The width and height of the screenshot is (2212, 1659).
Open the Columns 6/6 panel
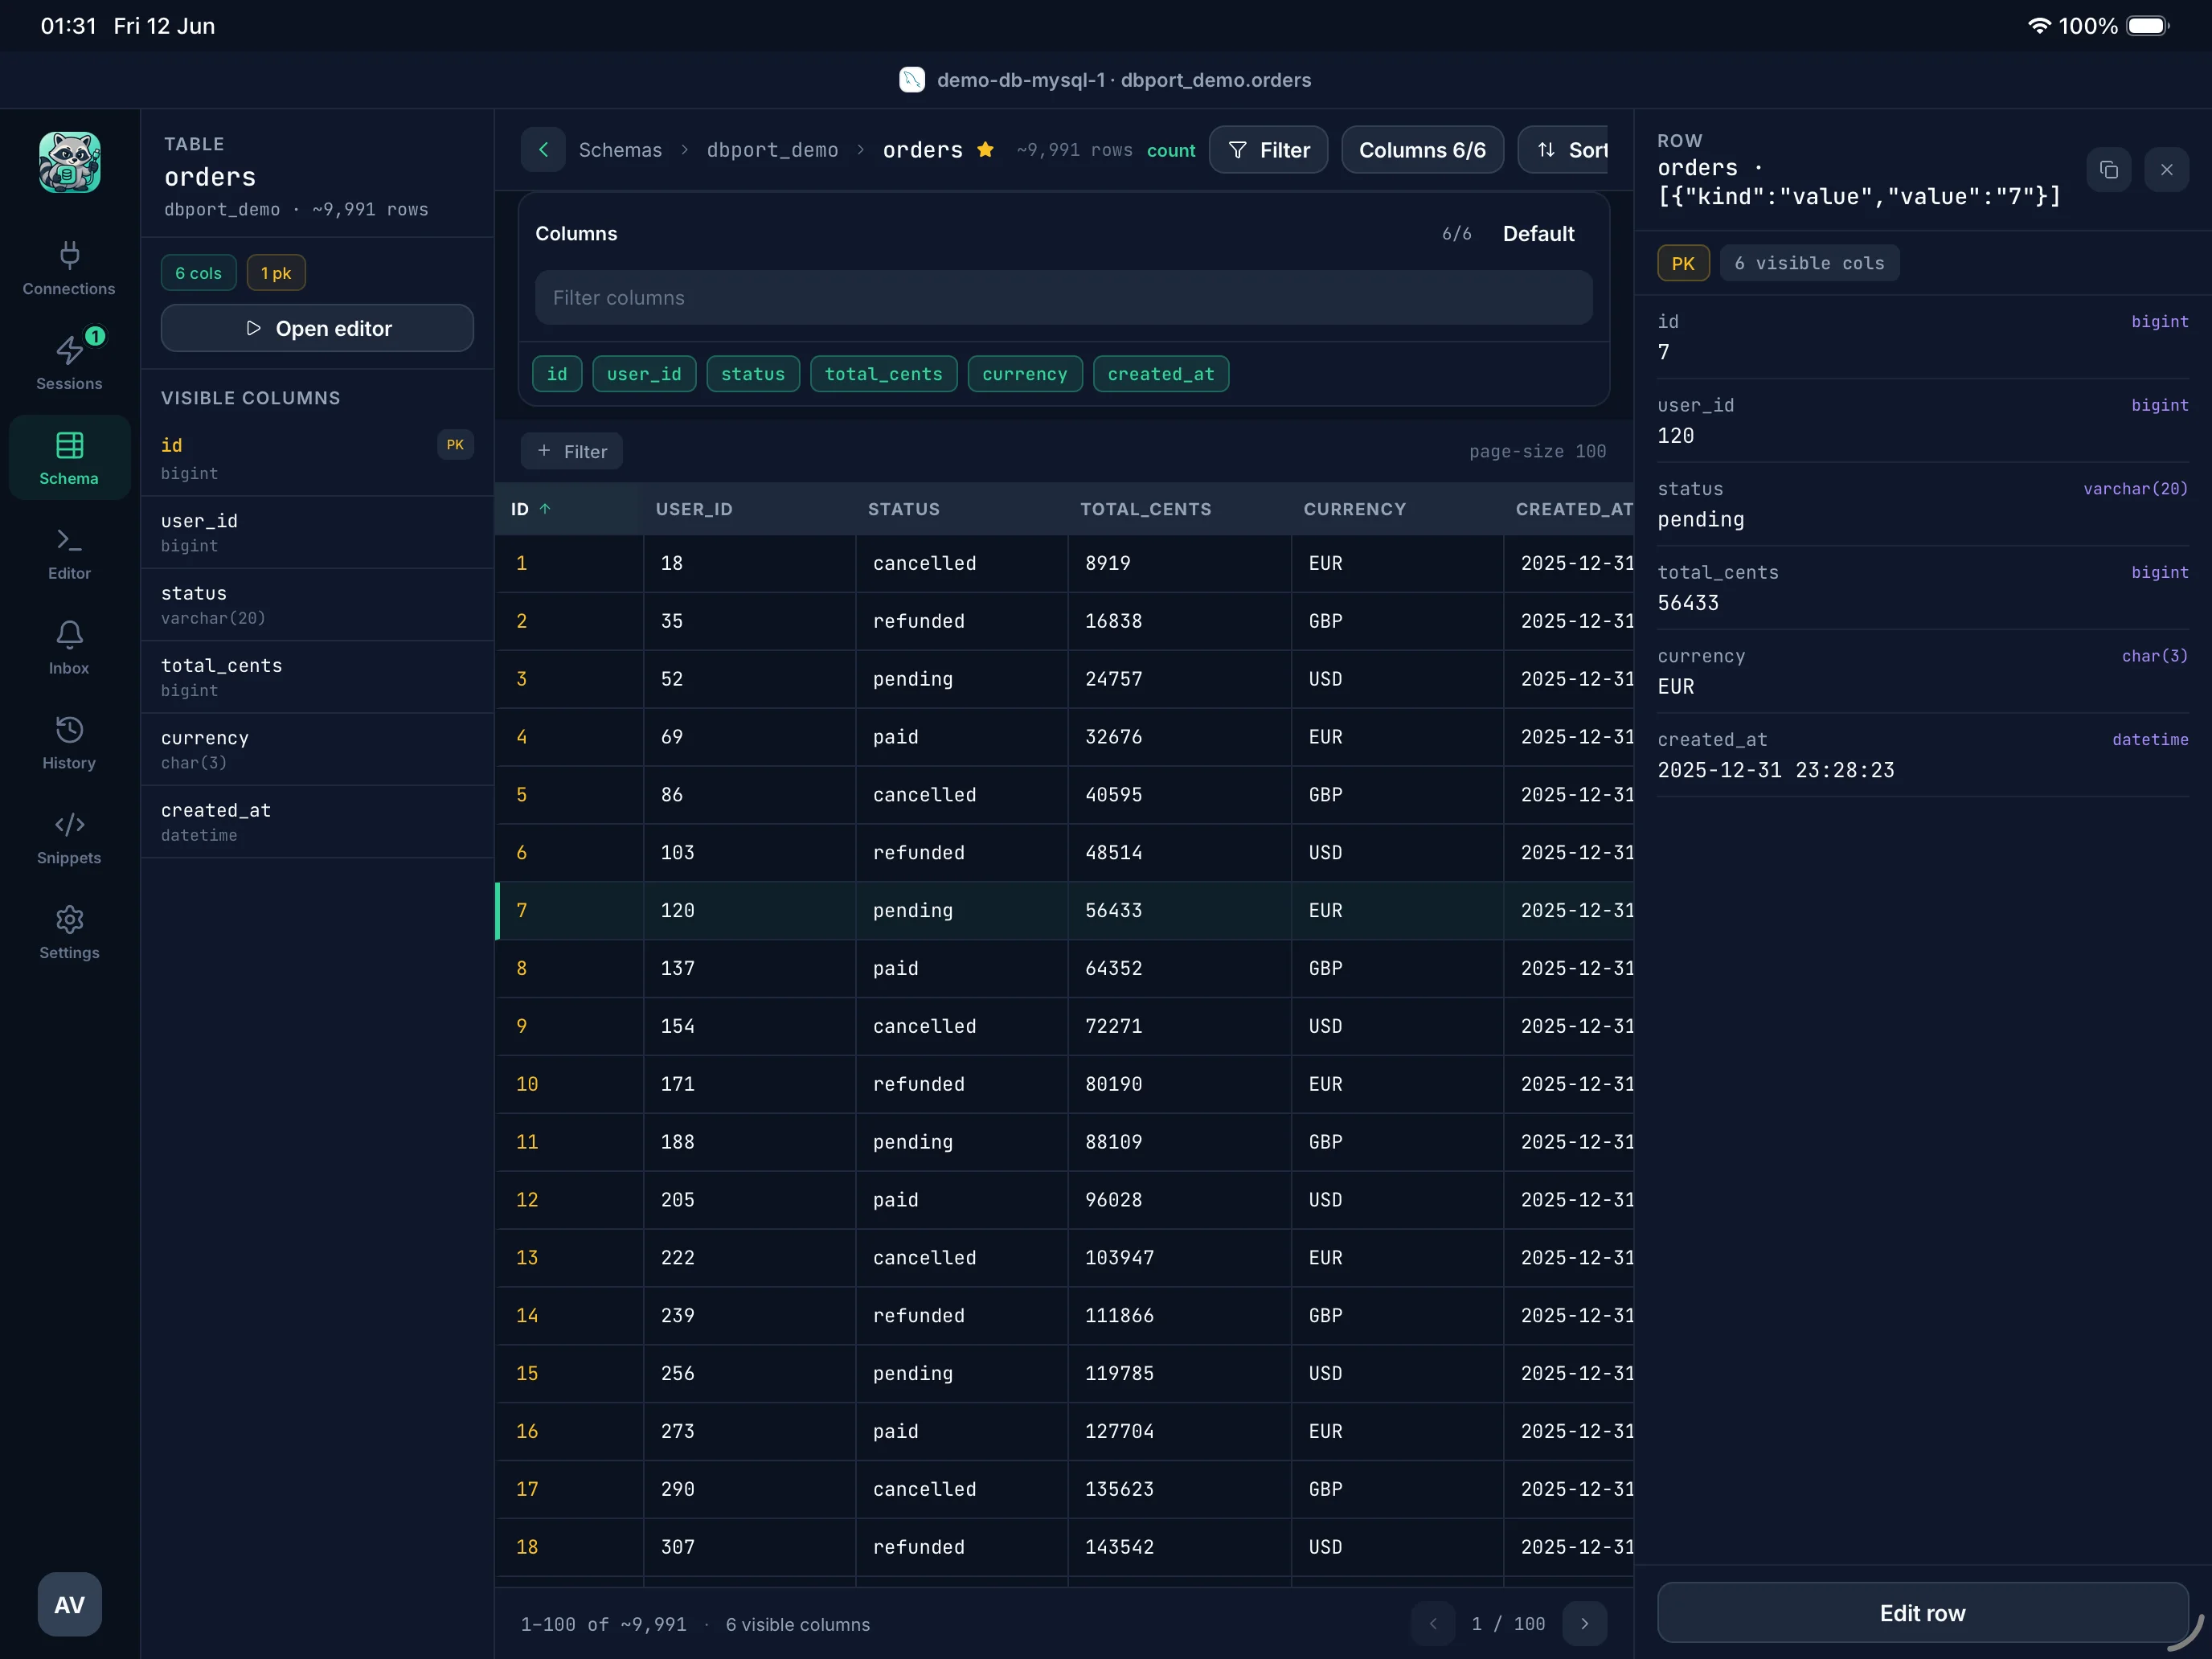(1422, 149)
